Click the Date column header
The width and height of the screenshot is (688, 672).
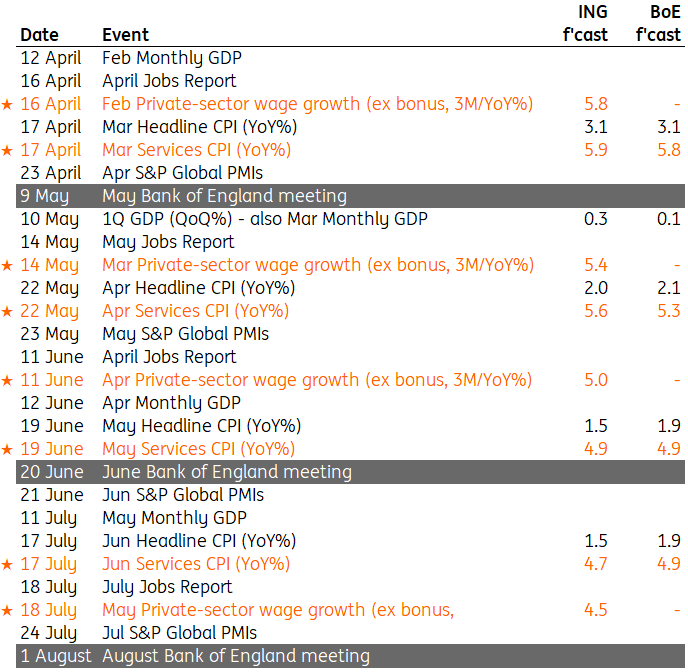[39, 36]
